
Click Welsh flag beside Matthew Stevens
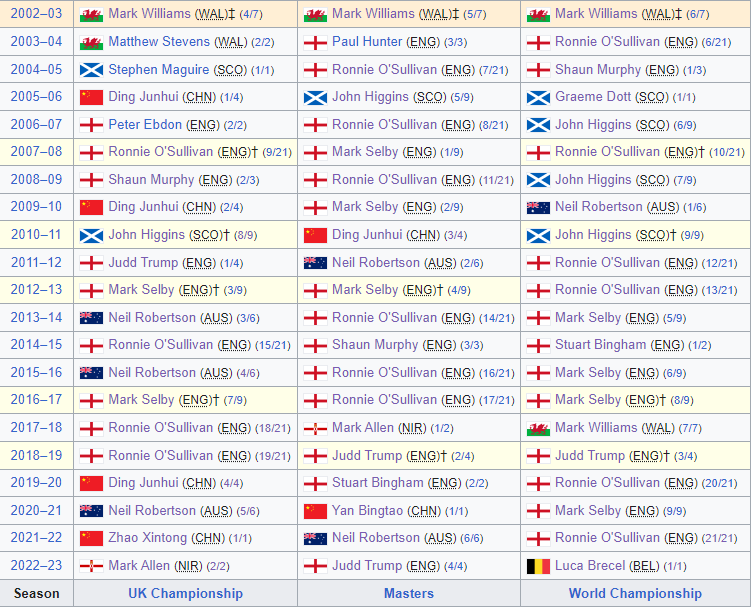click(91, 43)
